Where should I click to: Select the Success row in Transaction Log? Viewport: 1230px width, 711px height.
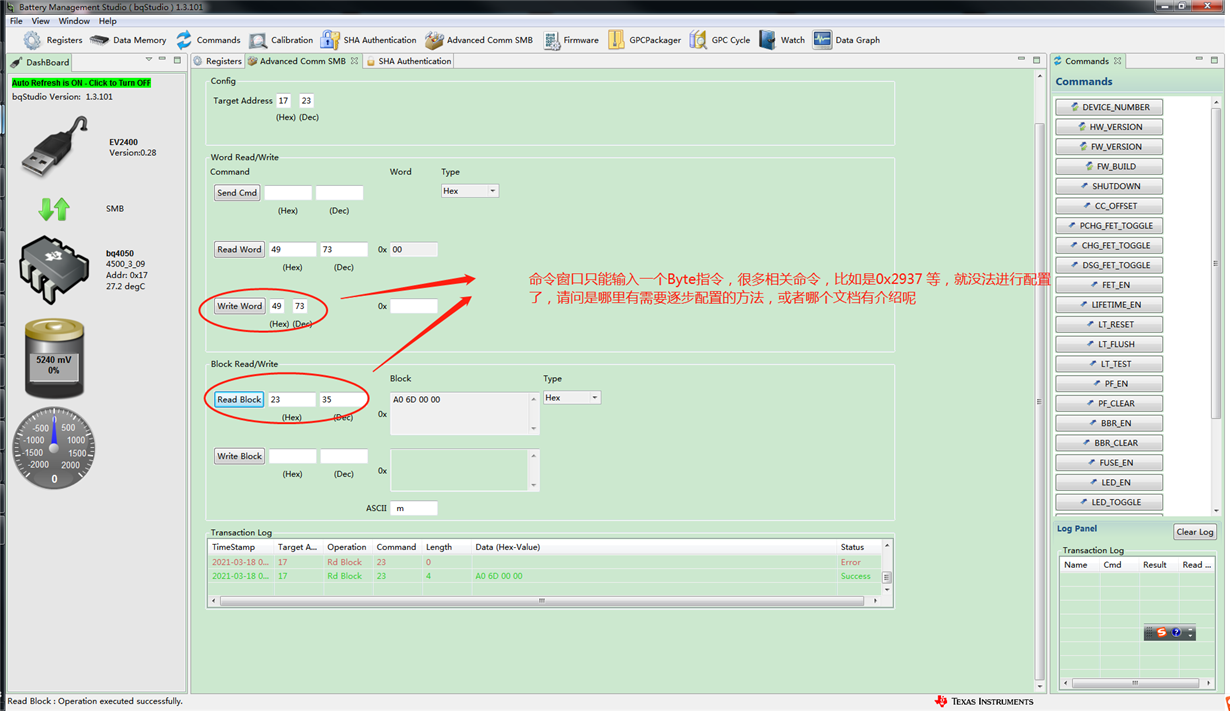[545, 576]
